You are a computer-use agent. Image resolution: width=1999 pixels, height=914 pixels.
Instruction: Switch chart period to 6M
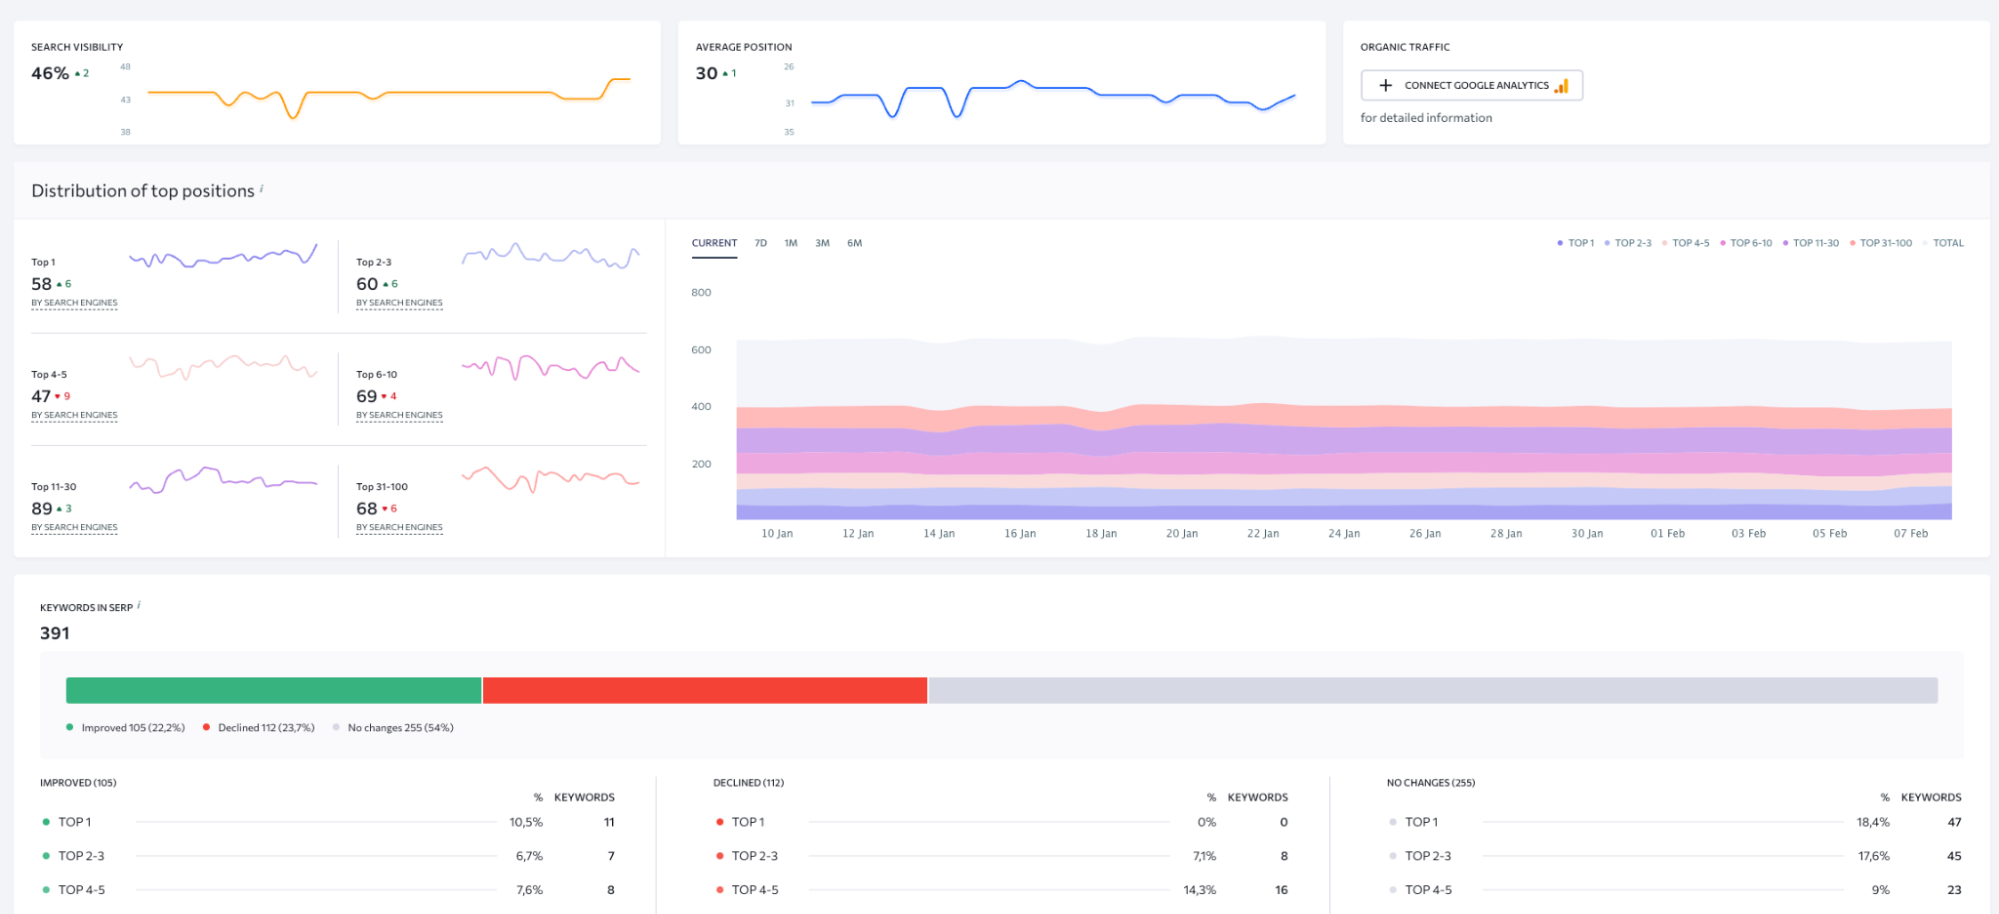[855, 243]
